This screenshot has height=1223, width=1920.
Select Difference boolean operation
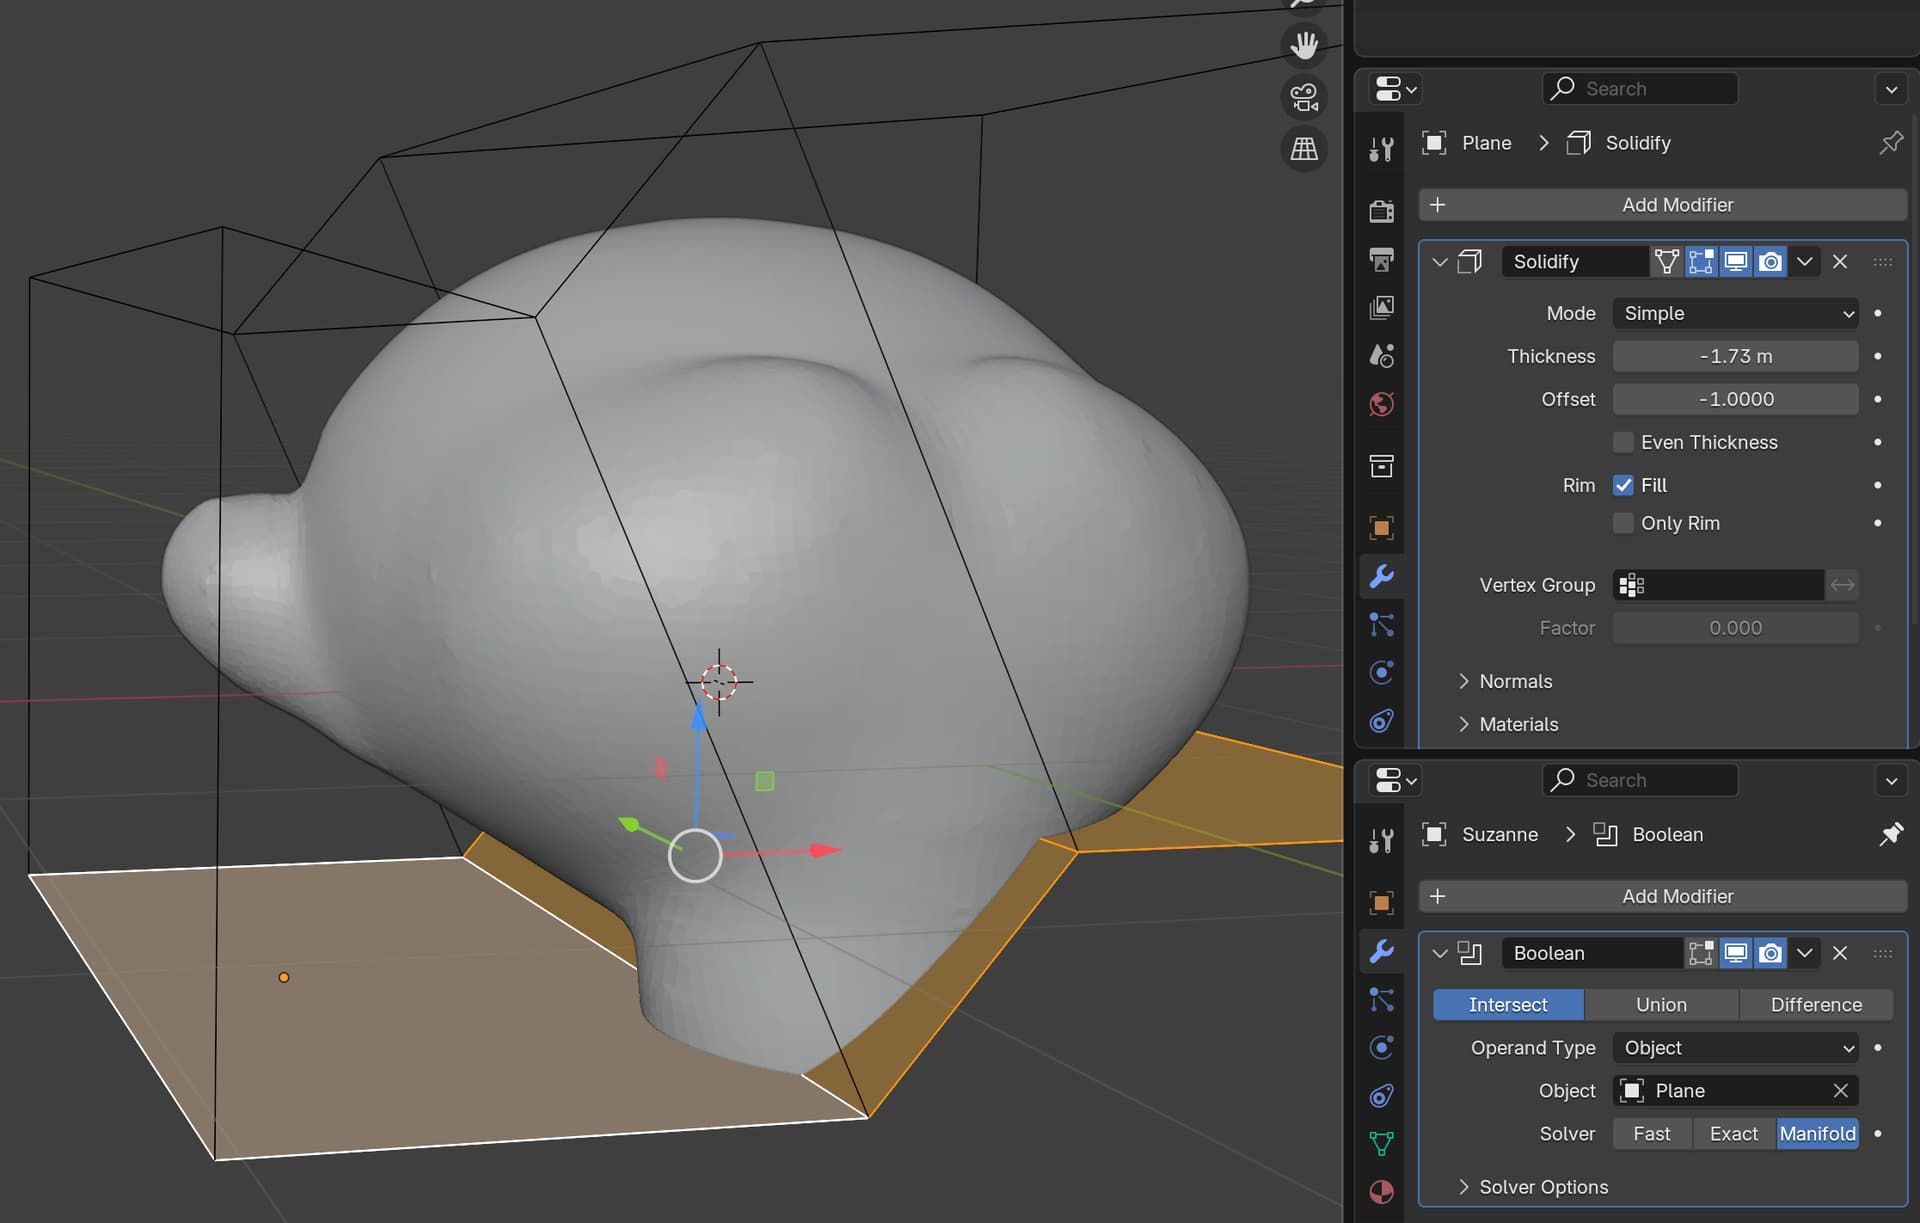point(1816,1005)
